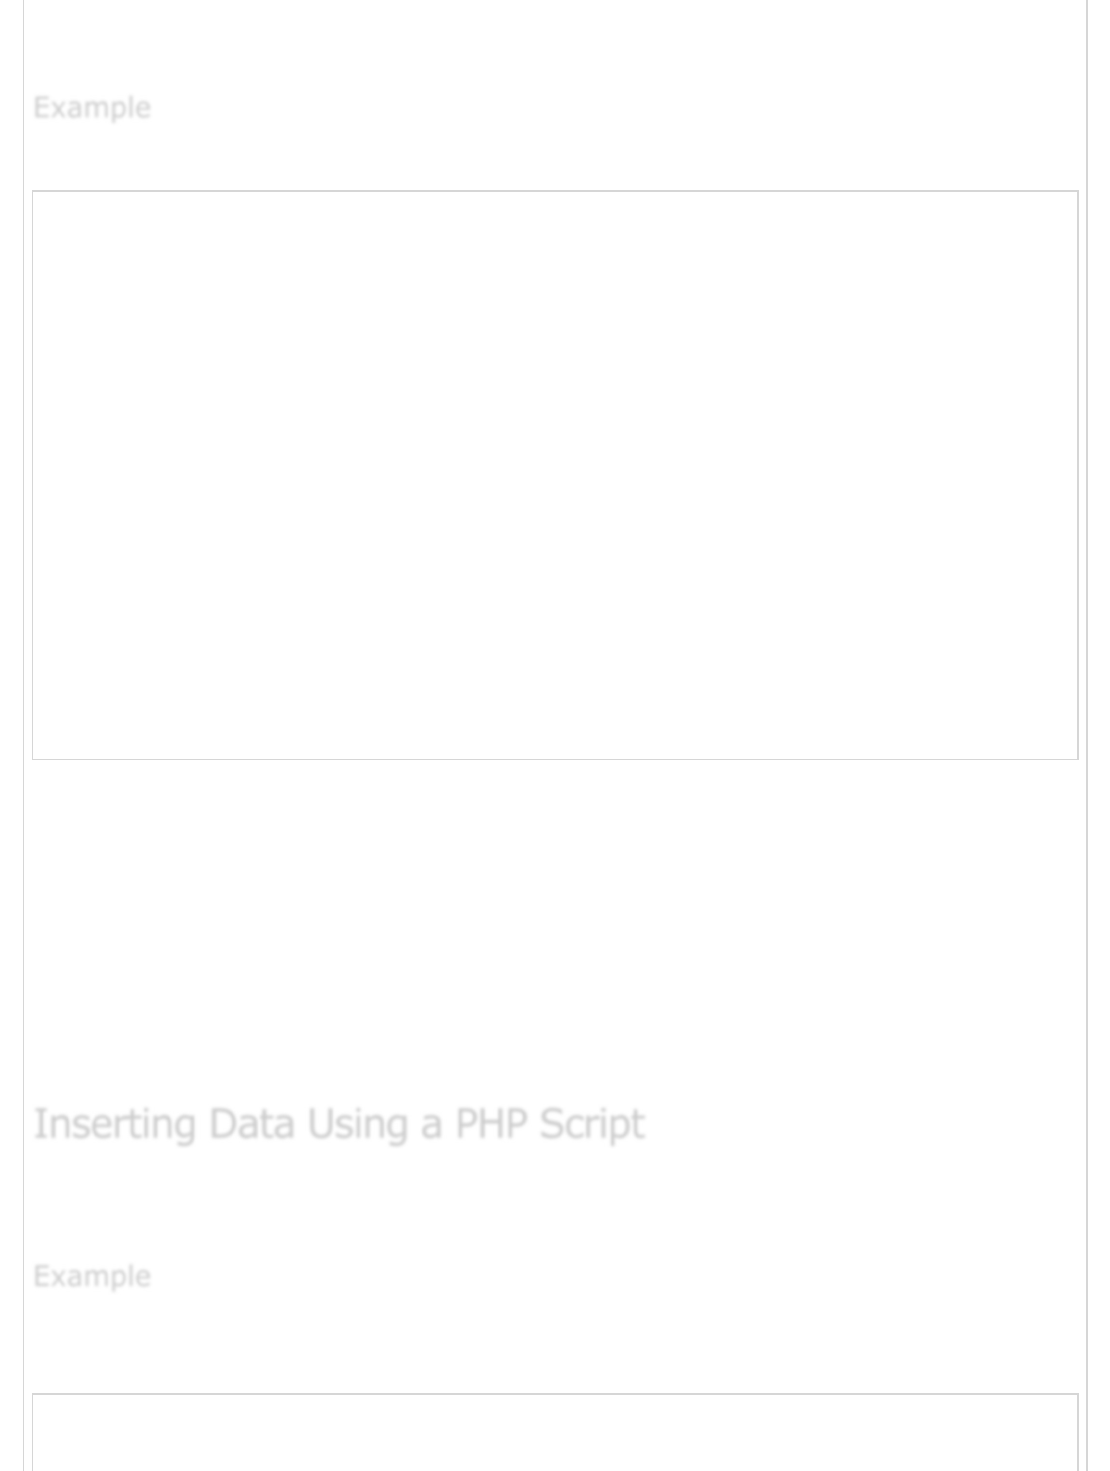Click the letter "a" in the PHP heading

point(431,1126)
